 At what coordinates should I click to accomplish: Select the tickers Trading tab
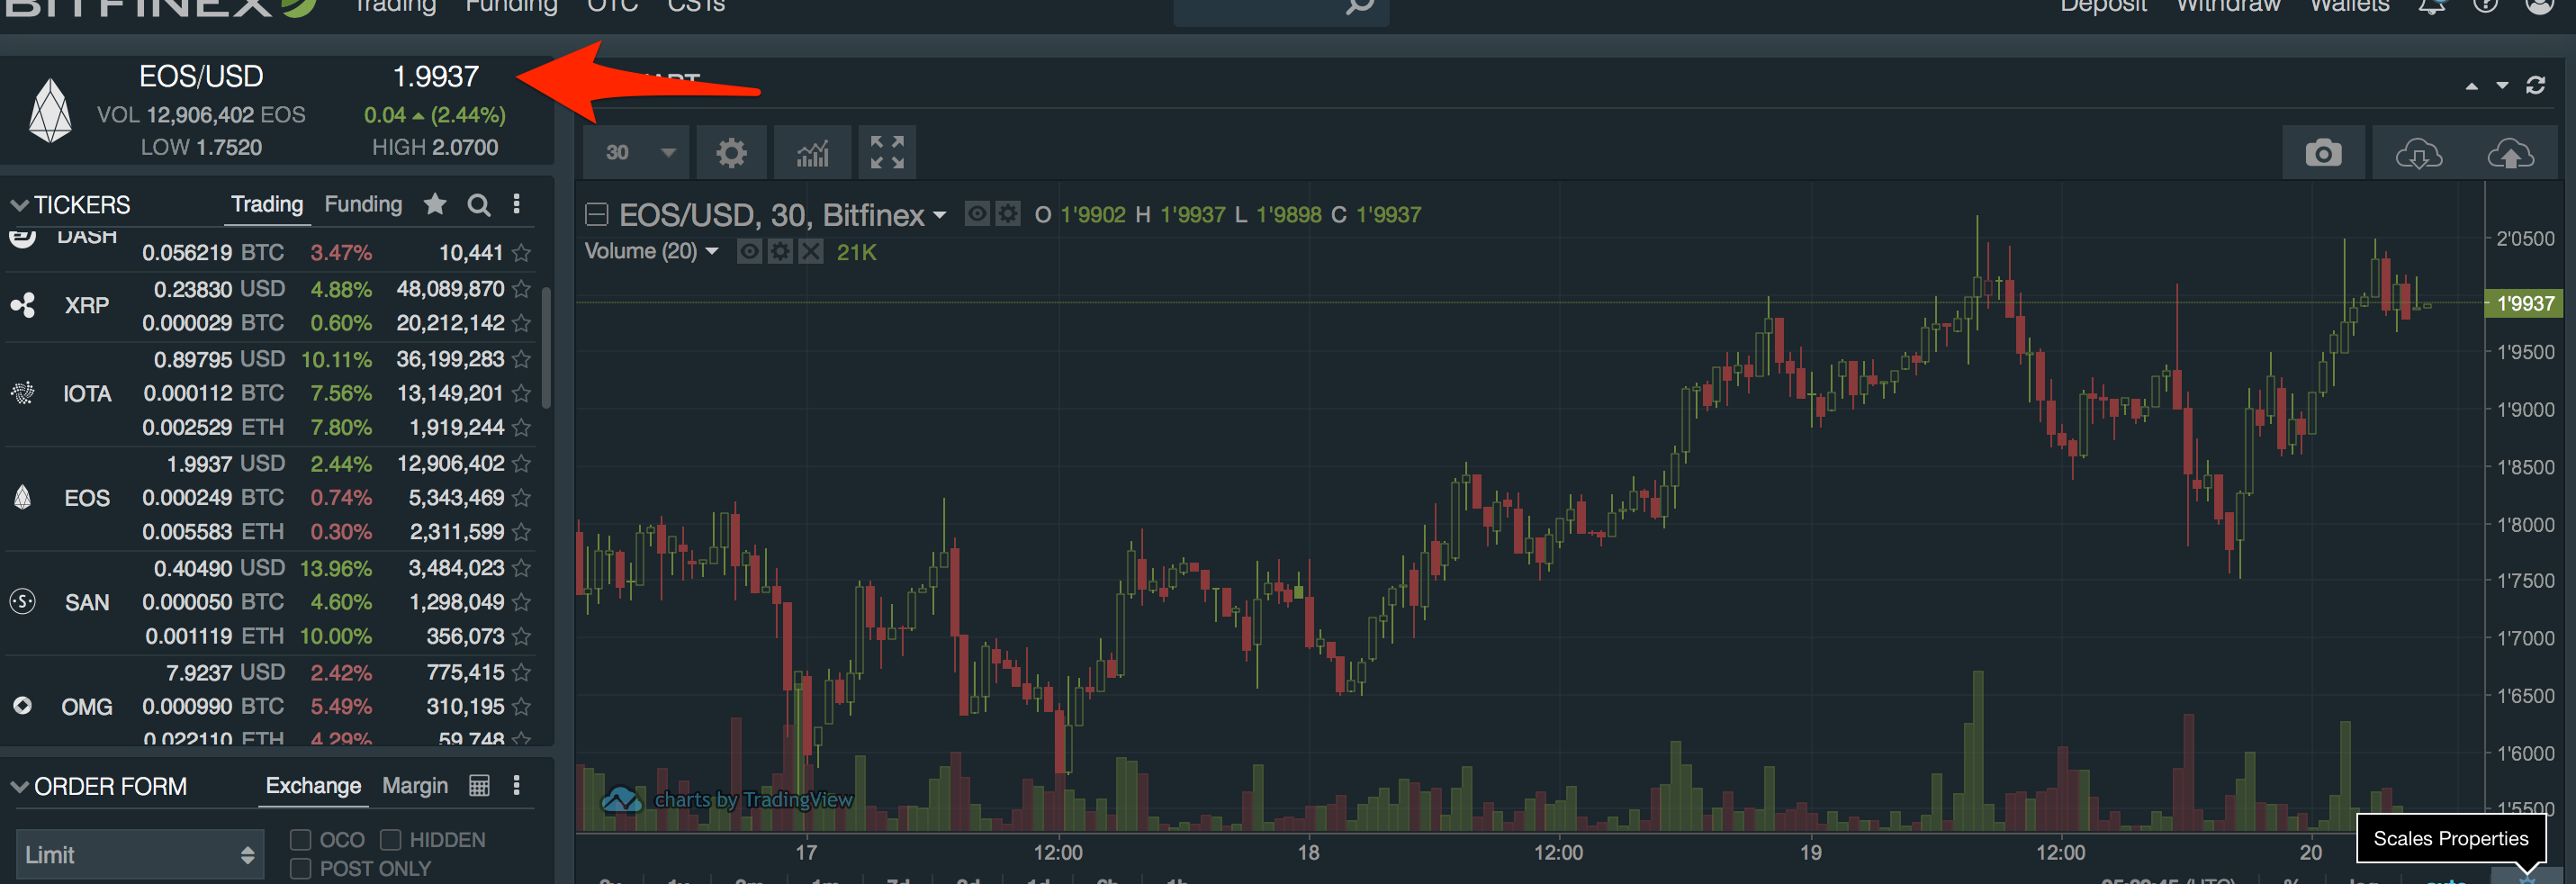click(x=267, y=204)
